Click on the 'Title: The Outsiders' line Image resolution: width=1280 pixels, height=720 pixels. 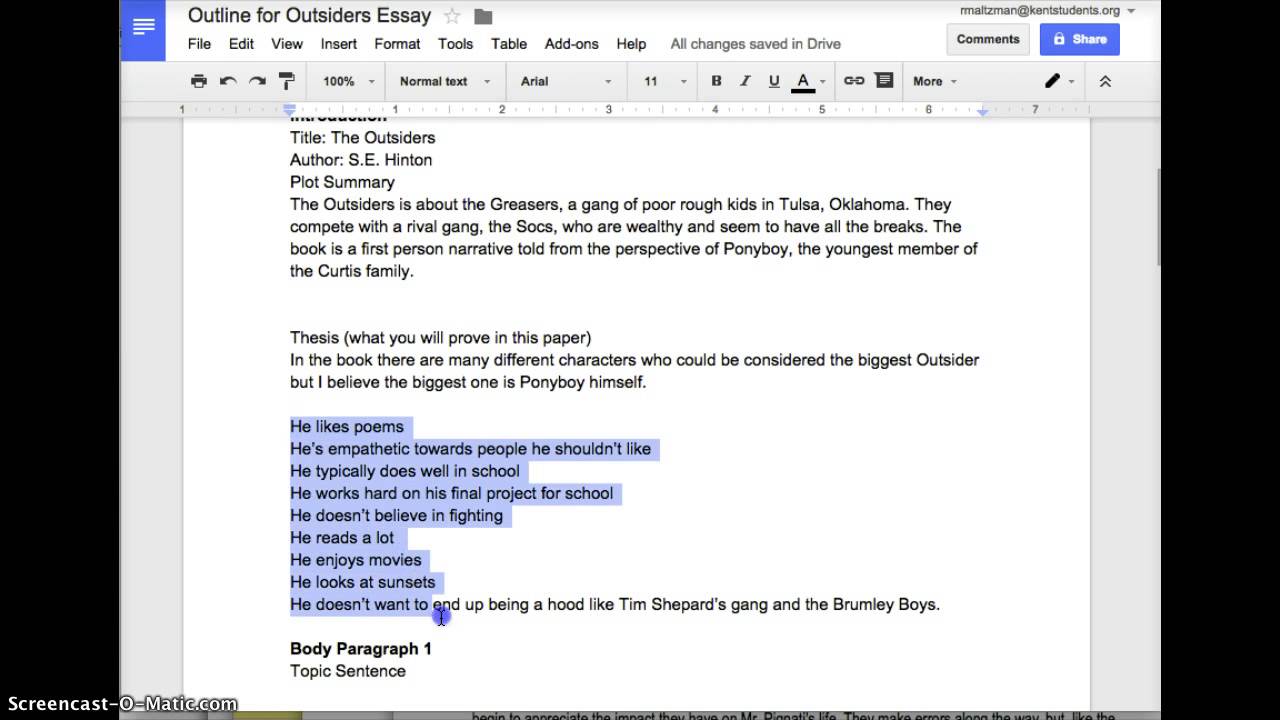coord(362,138)
